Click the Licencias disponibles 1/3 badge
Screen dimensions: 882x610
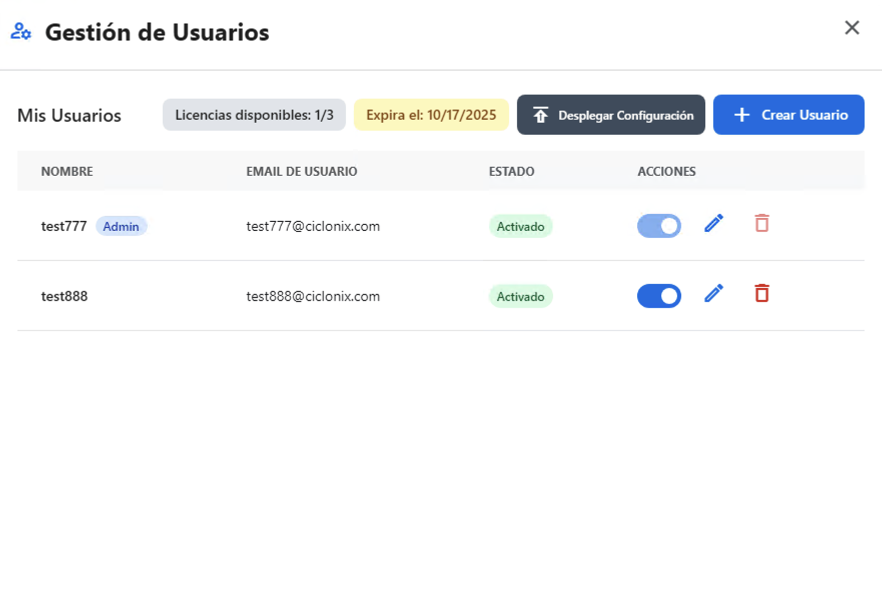tap(254, 115)
